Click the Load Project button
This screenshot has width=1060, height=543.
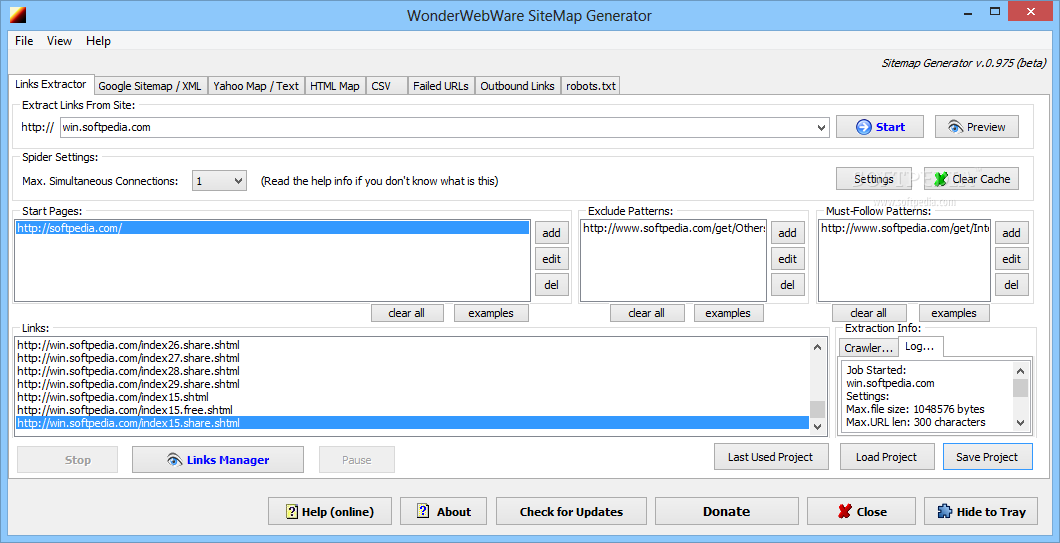point(887,457)
